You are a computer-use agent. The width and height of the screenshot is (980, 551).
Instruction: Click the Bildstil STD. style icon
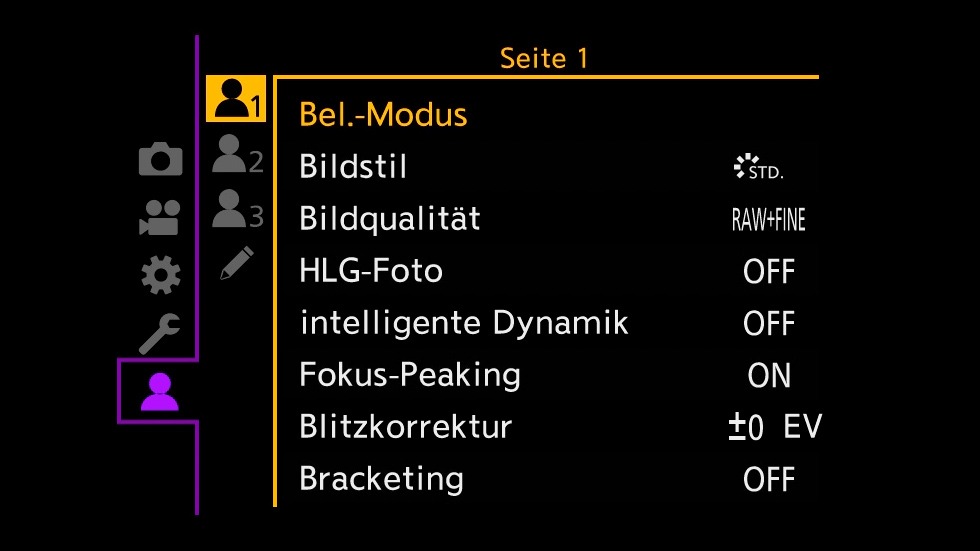[758, 167]
